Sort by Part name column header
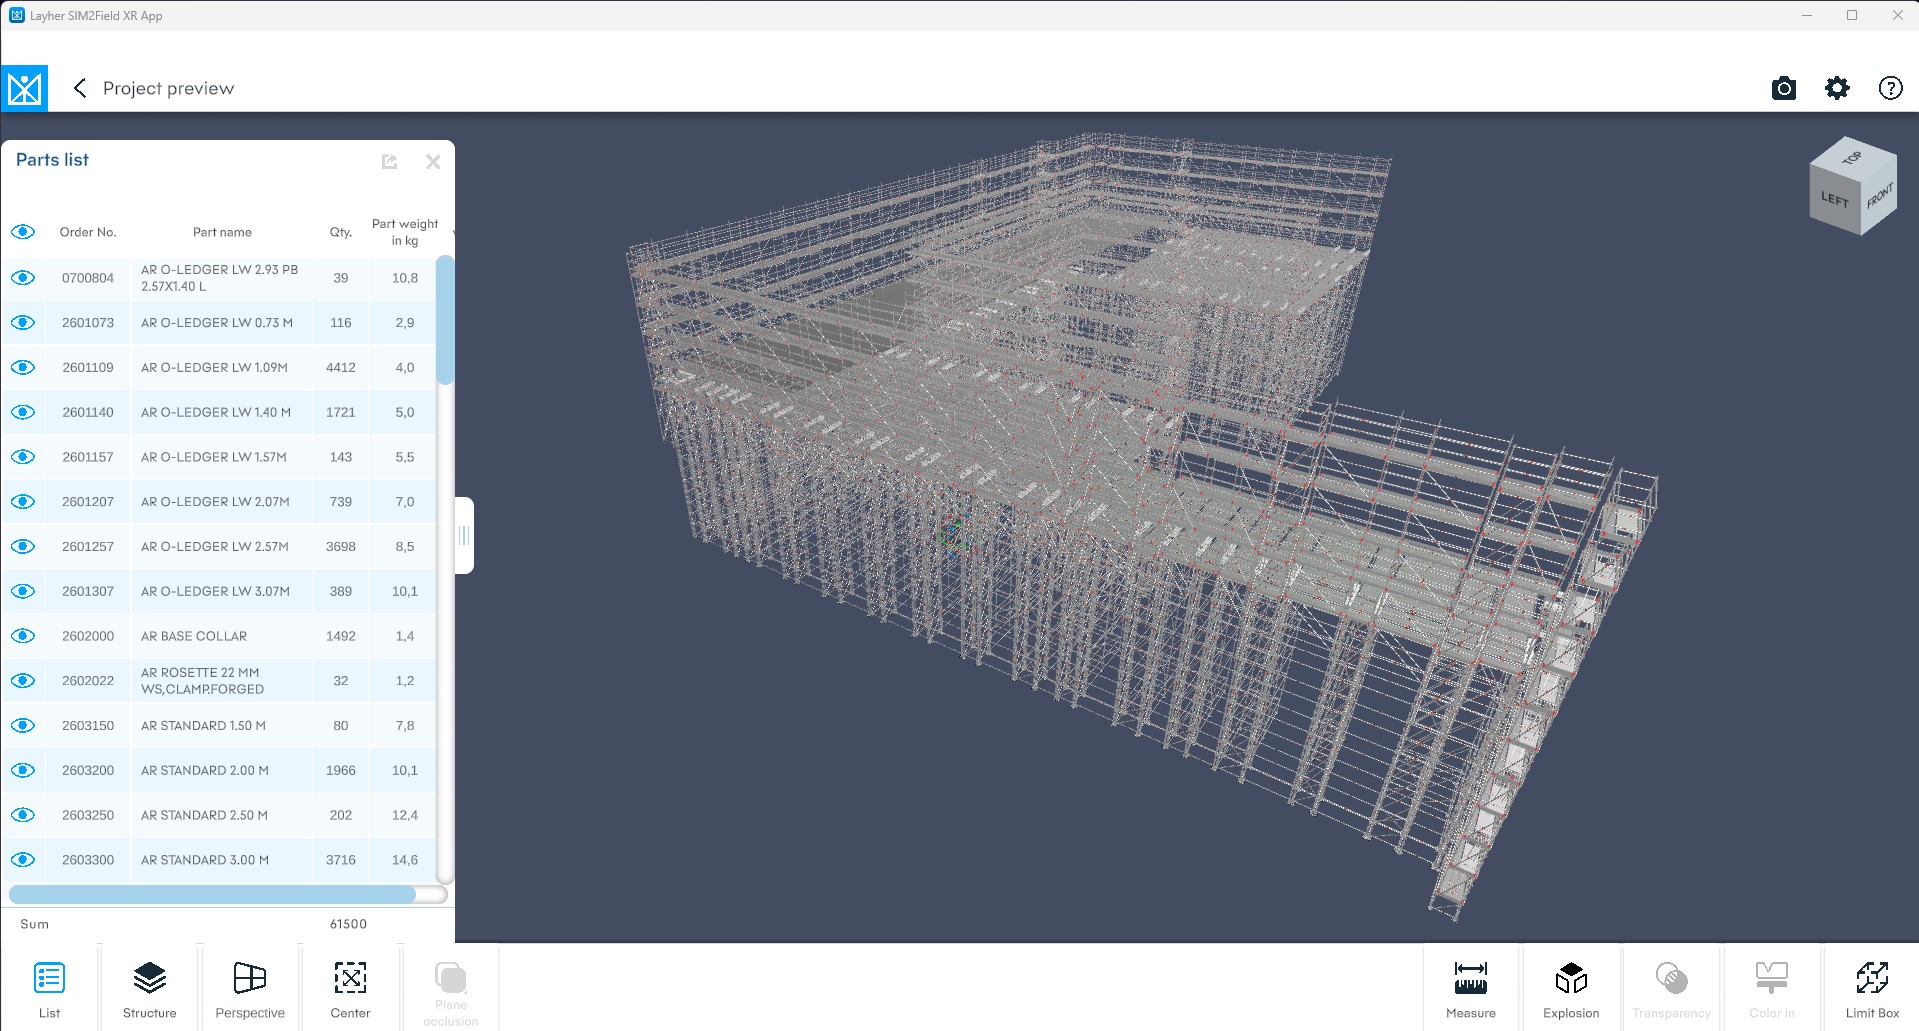 [x=222, y=232]
